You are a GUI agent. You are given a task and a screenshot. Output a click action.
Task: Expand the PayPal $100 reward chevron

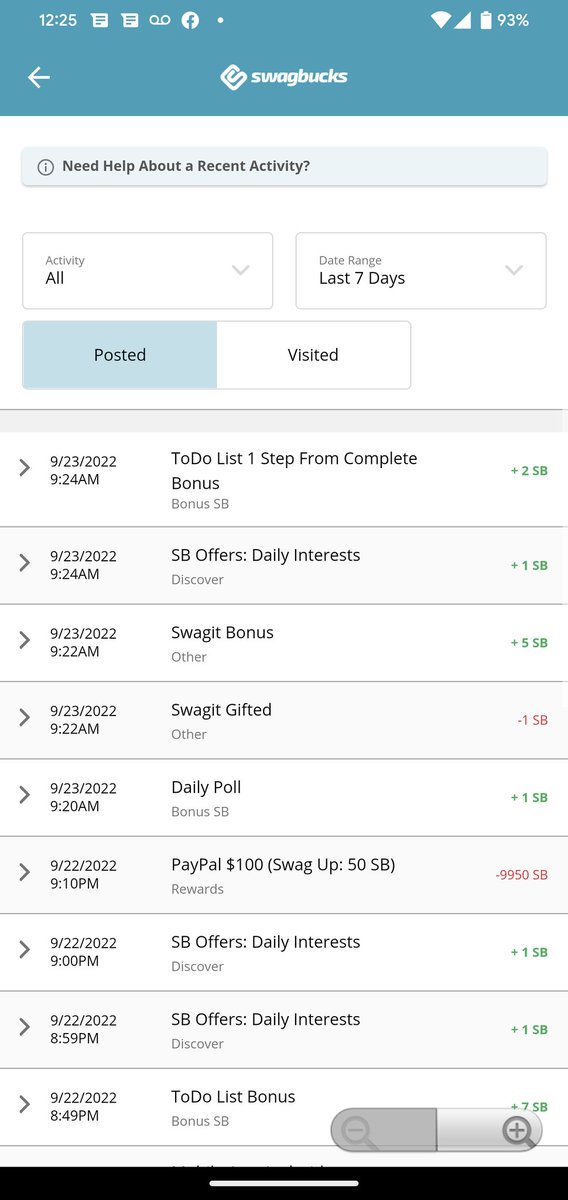(25, 873)
